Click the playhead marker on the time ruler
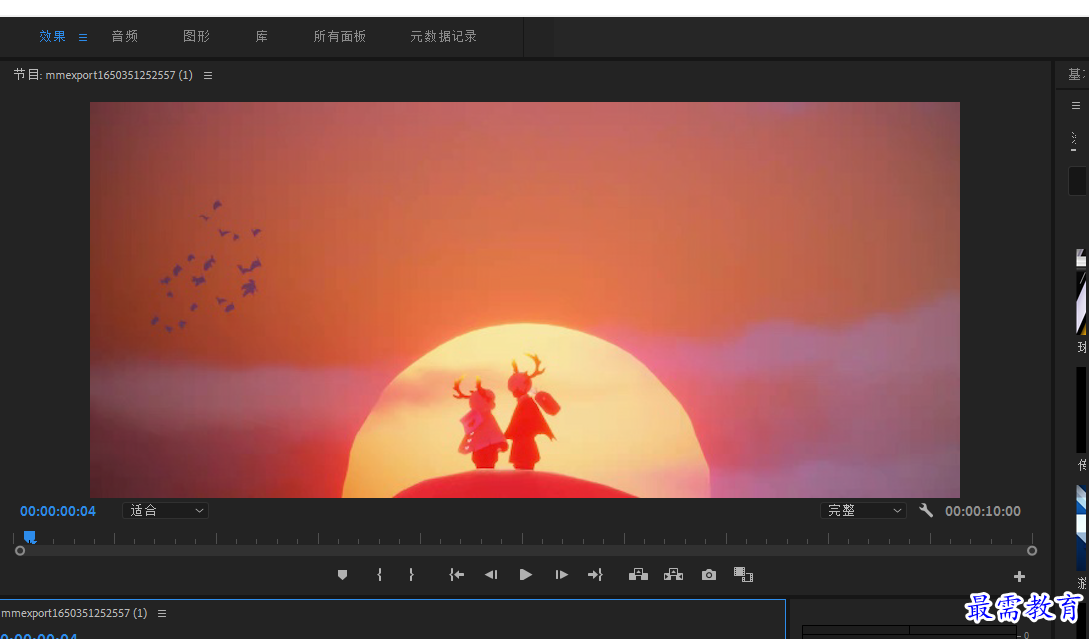 [29, 536]
